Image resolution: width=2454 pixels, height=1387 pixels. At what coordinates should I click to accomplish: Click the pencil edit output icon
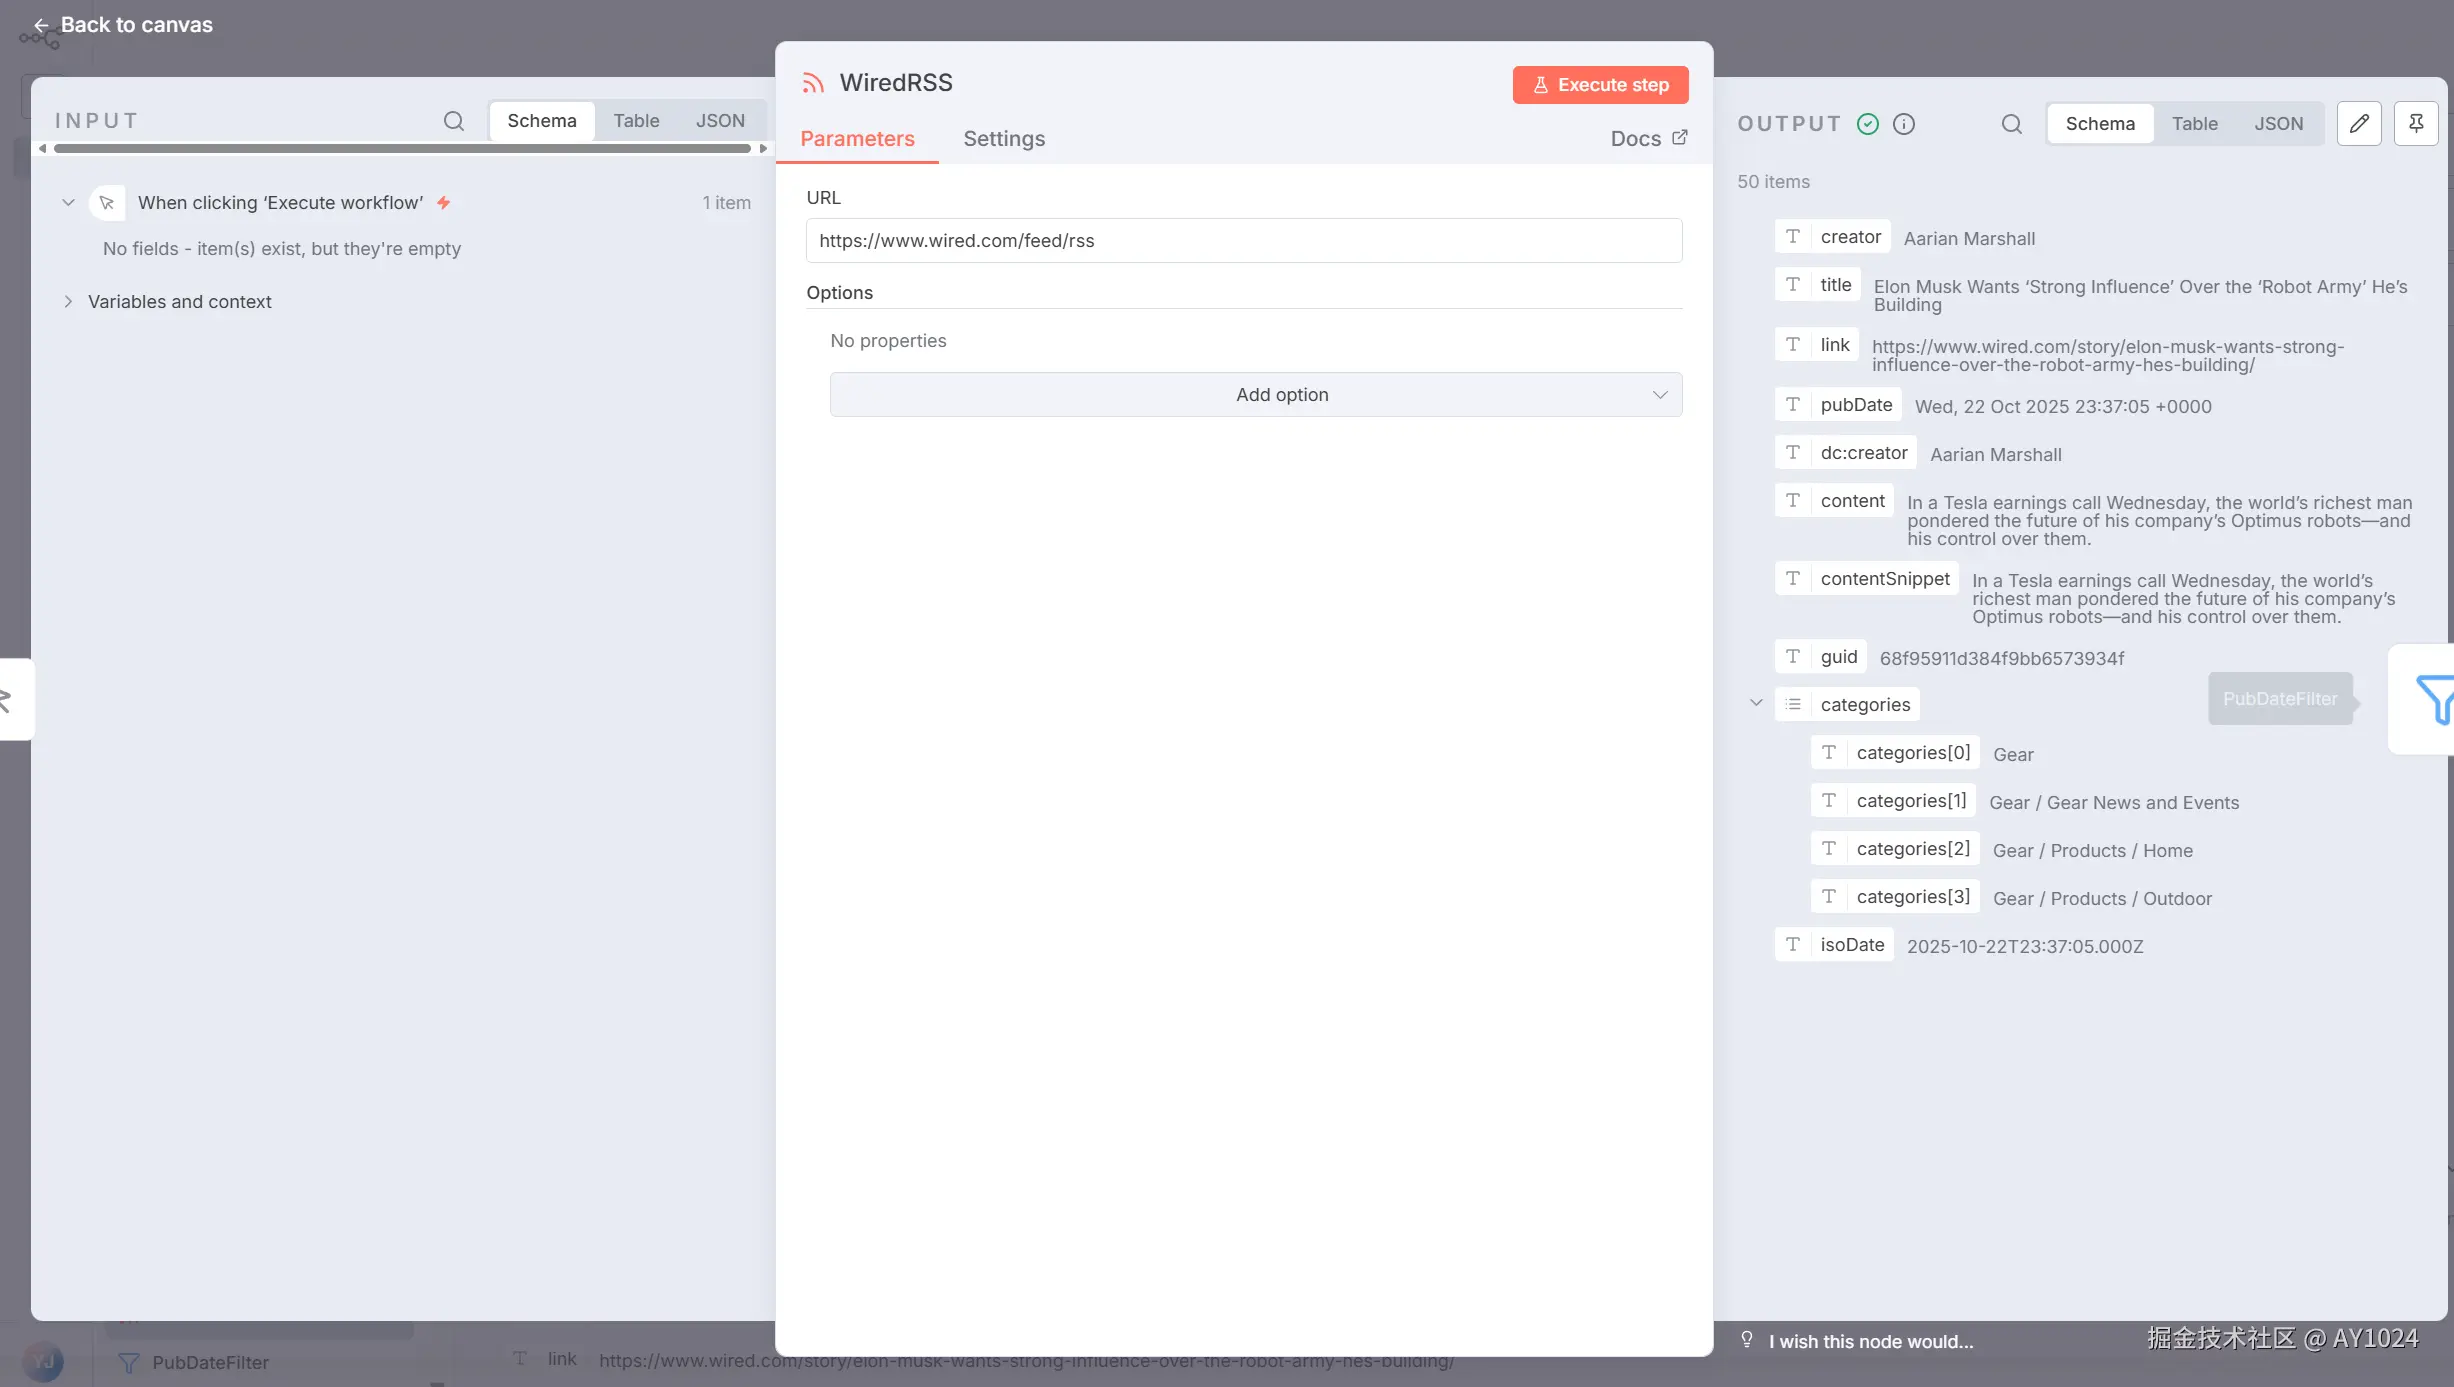2358,124
